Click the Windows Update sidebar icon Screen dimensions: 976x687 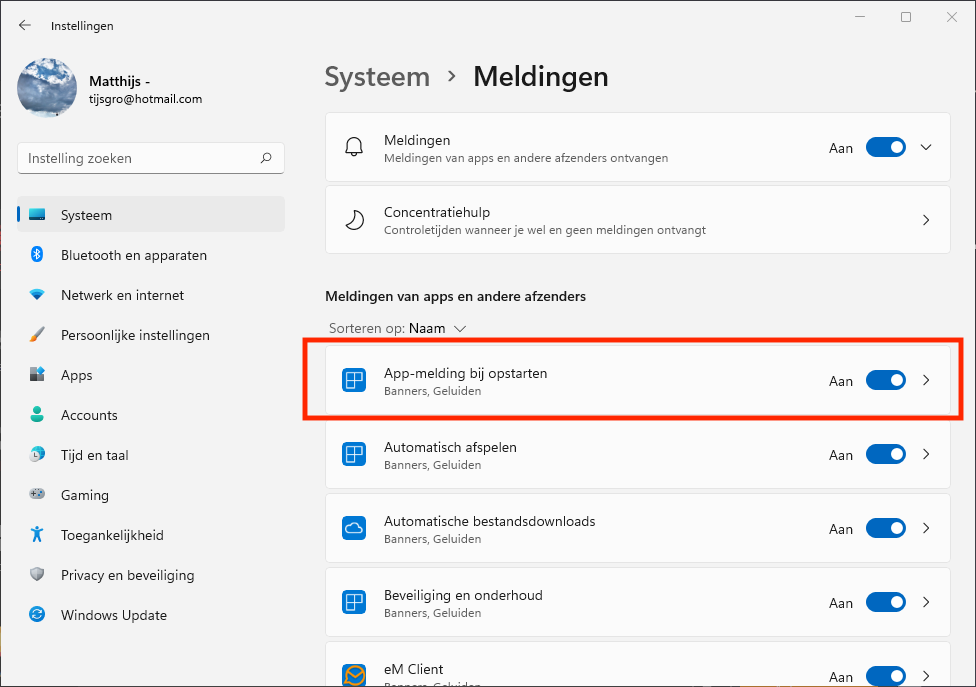(x=37, y=615)
